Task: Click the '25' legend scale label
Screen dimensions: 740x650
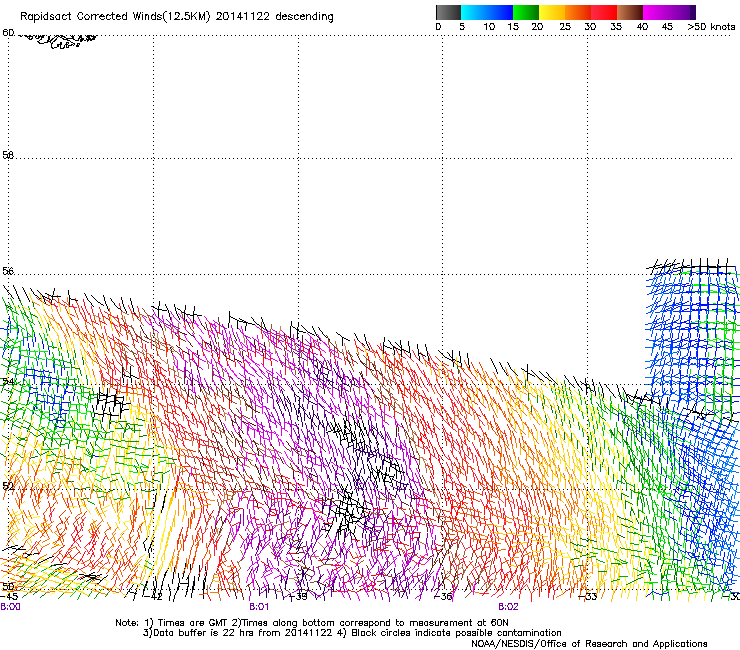Action: 565,26
